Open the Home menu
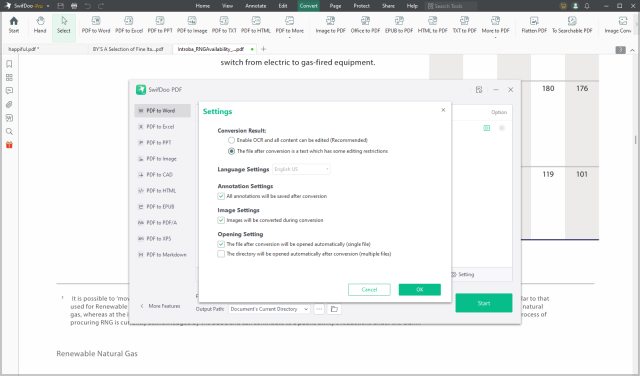This screenshot has height=376, width=640. [202, 6]
